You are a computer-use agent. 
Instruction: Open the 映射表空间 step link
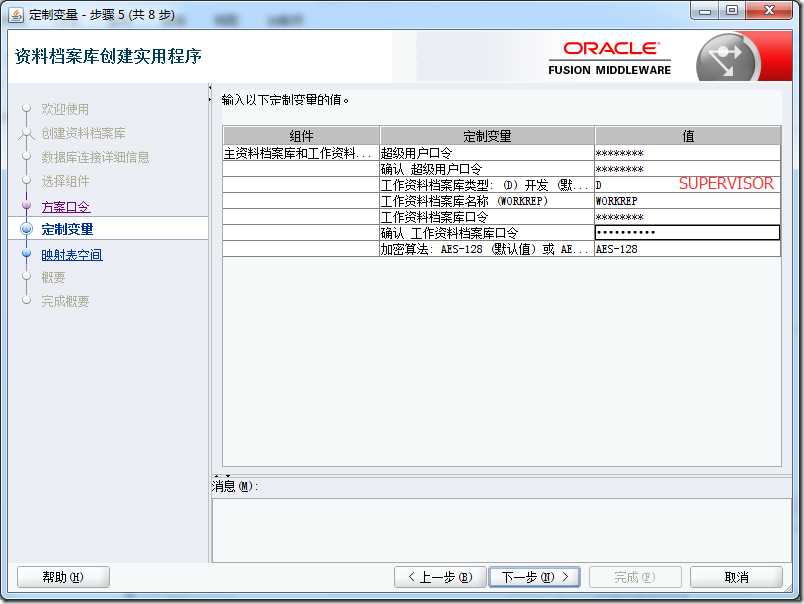click(72, 254)
